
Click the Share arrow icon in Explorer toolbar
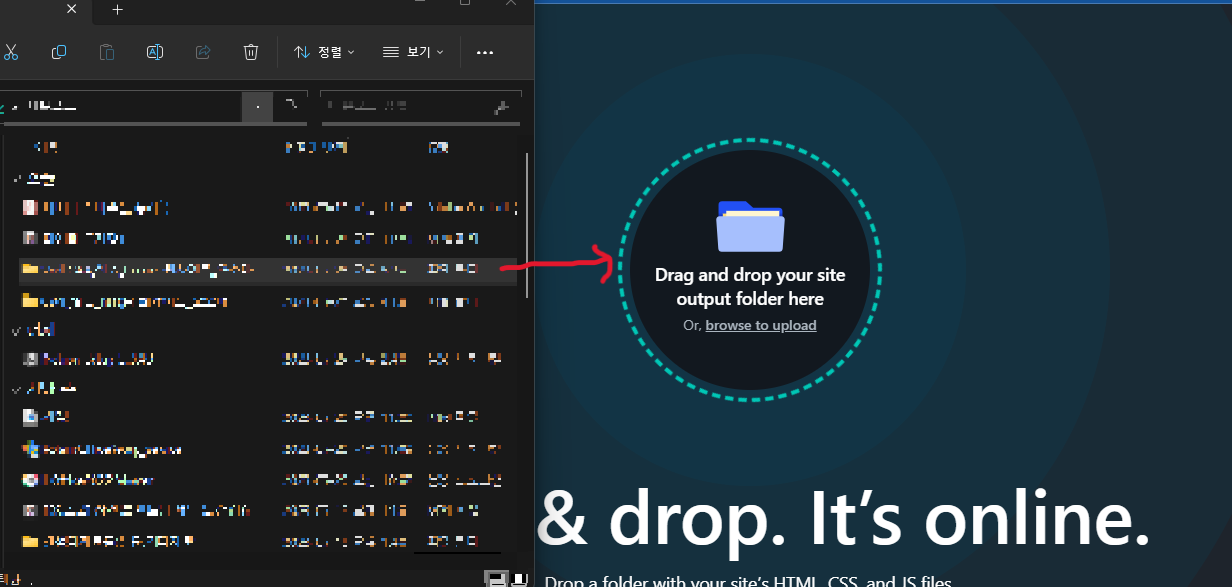tap(203, 52)
